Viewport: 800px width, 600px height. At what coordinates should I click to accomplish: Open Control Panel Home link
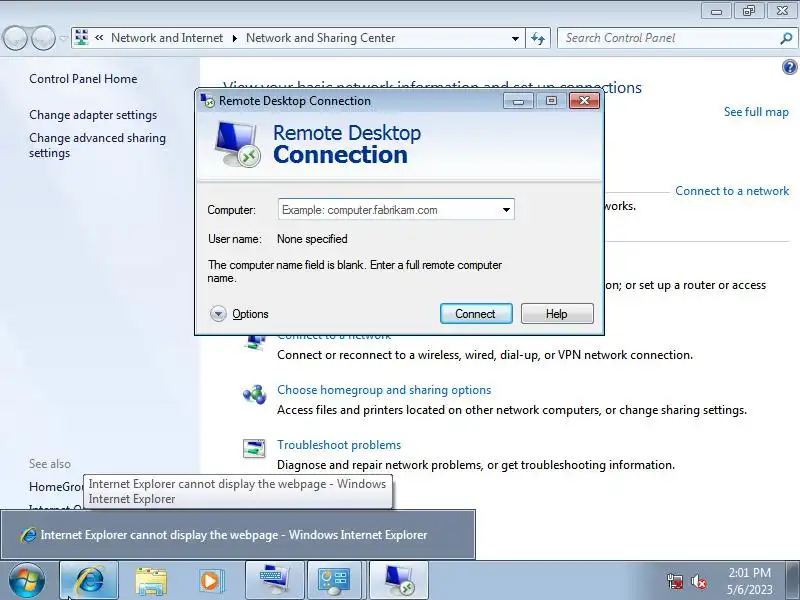(x=83, y=79)
